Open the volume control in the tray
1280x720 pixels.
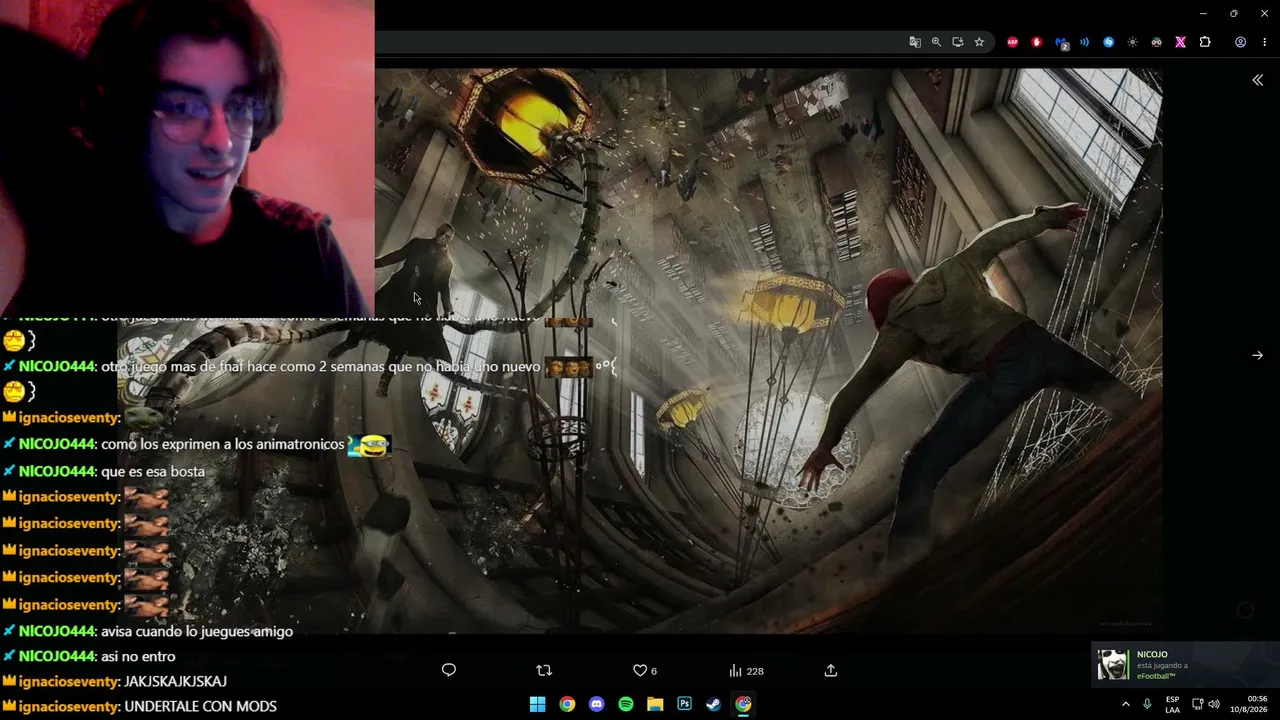pyautogui.click(x=1214, y=704)
